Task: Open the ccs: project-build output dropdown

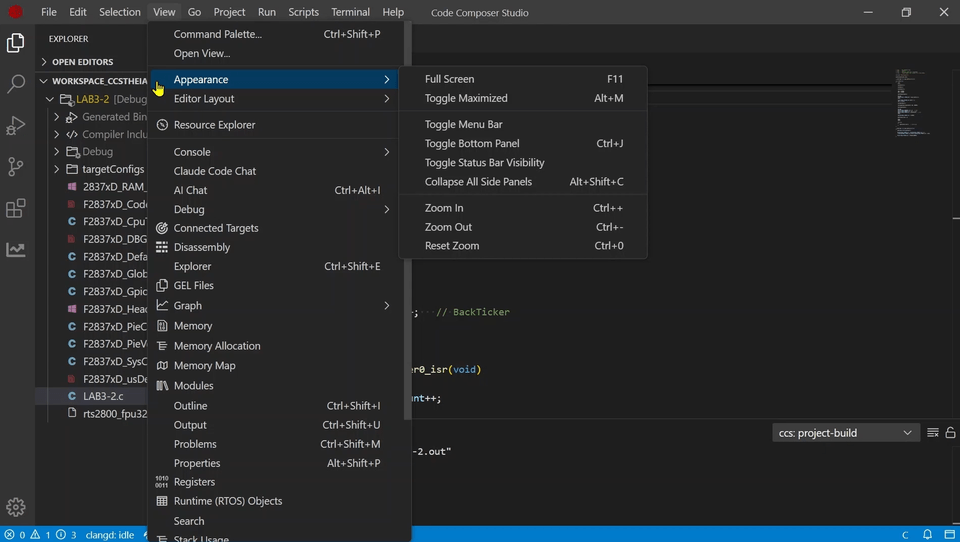Action: [x=845, y=433]
